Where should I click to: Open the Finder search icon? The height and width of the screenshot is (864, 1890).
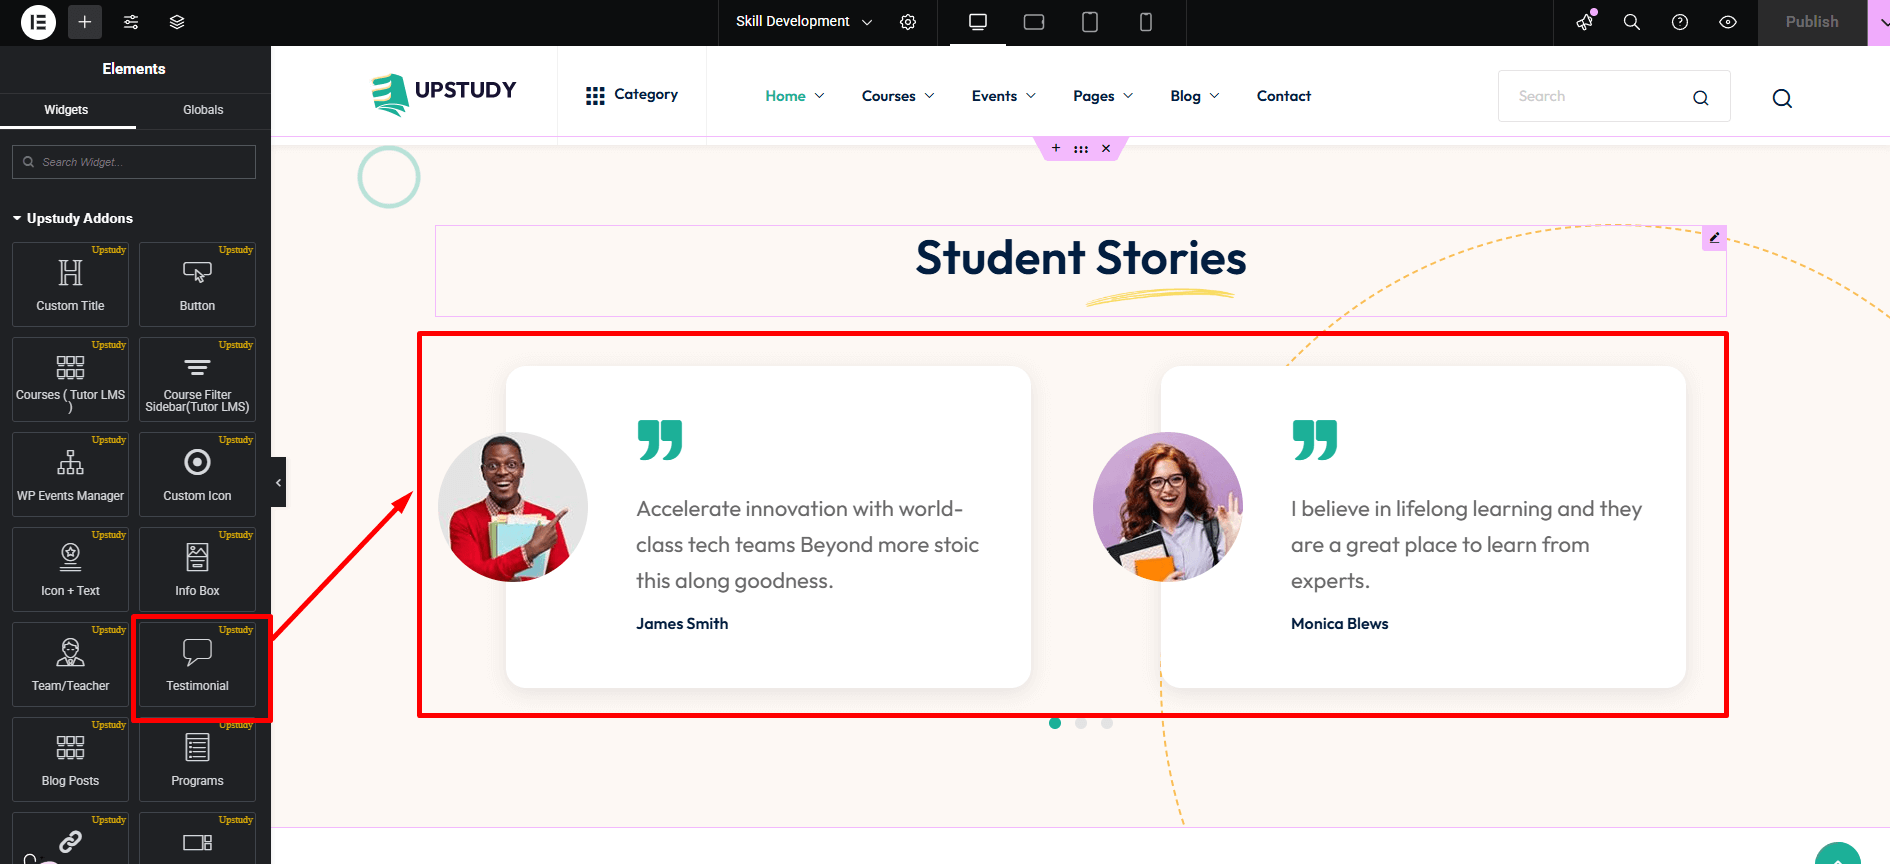pos(1632,22)
